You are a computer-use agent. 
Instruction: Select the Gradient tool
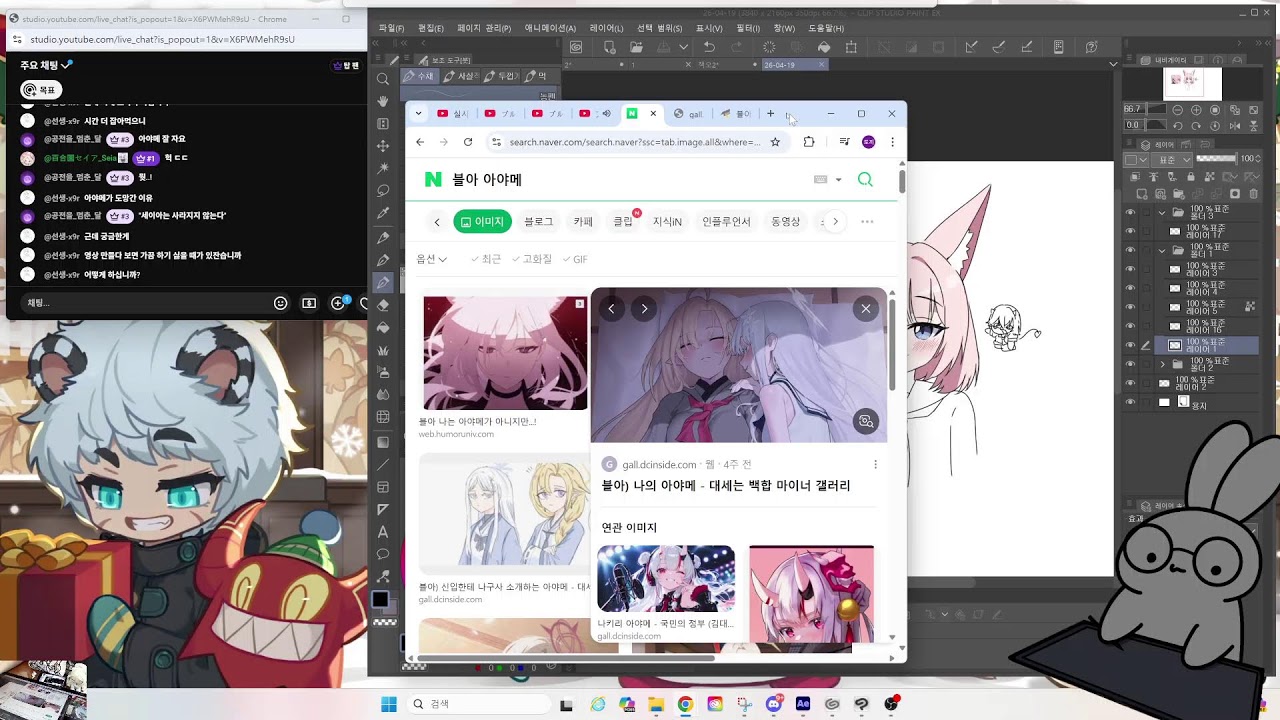(x=383, y=442)
